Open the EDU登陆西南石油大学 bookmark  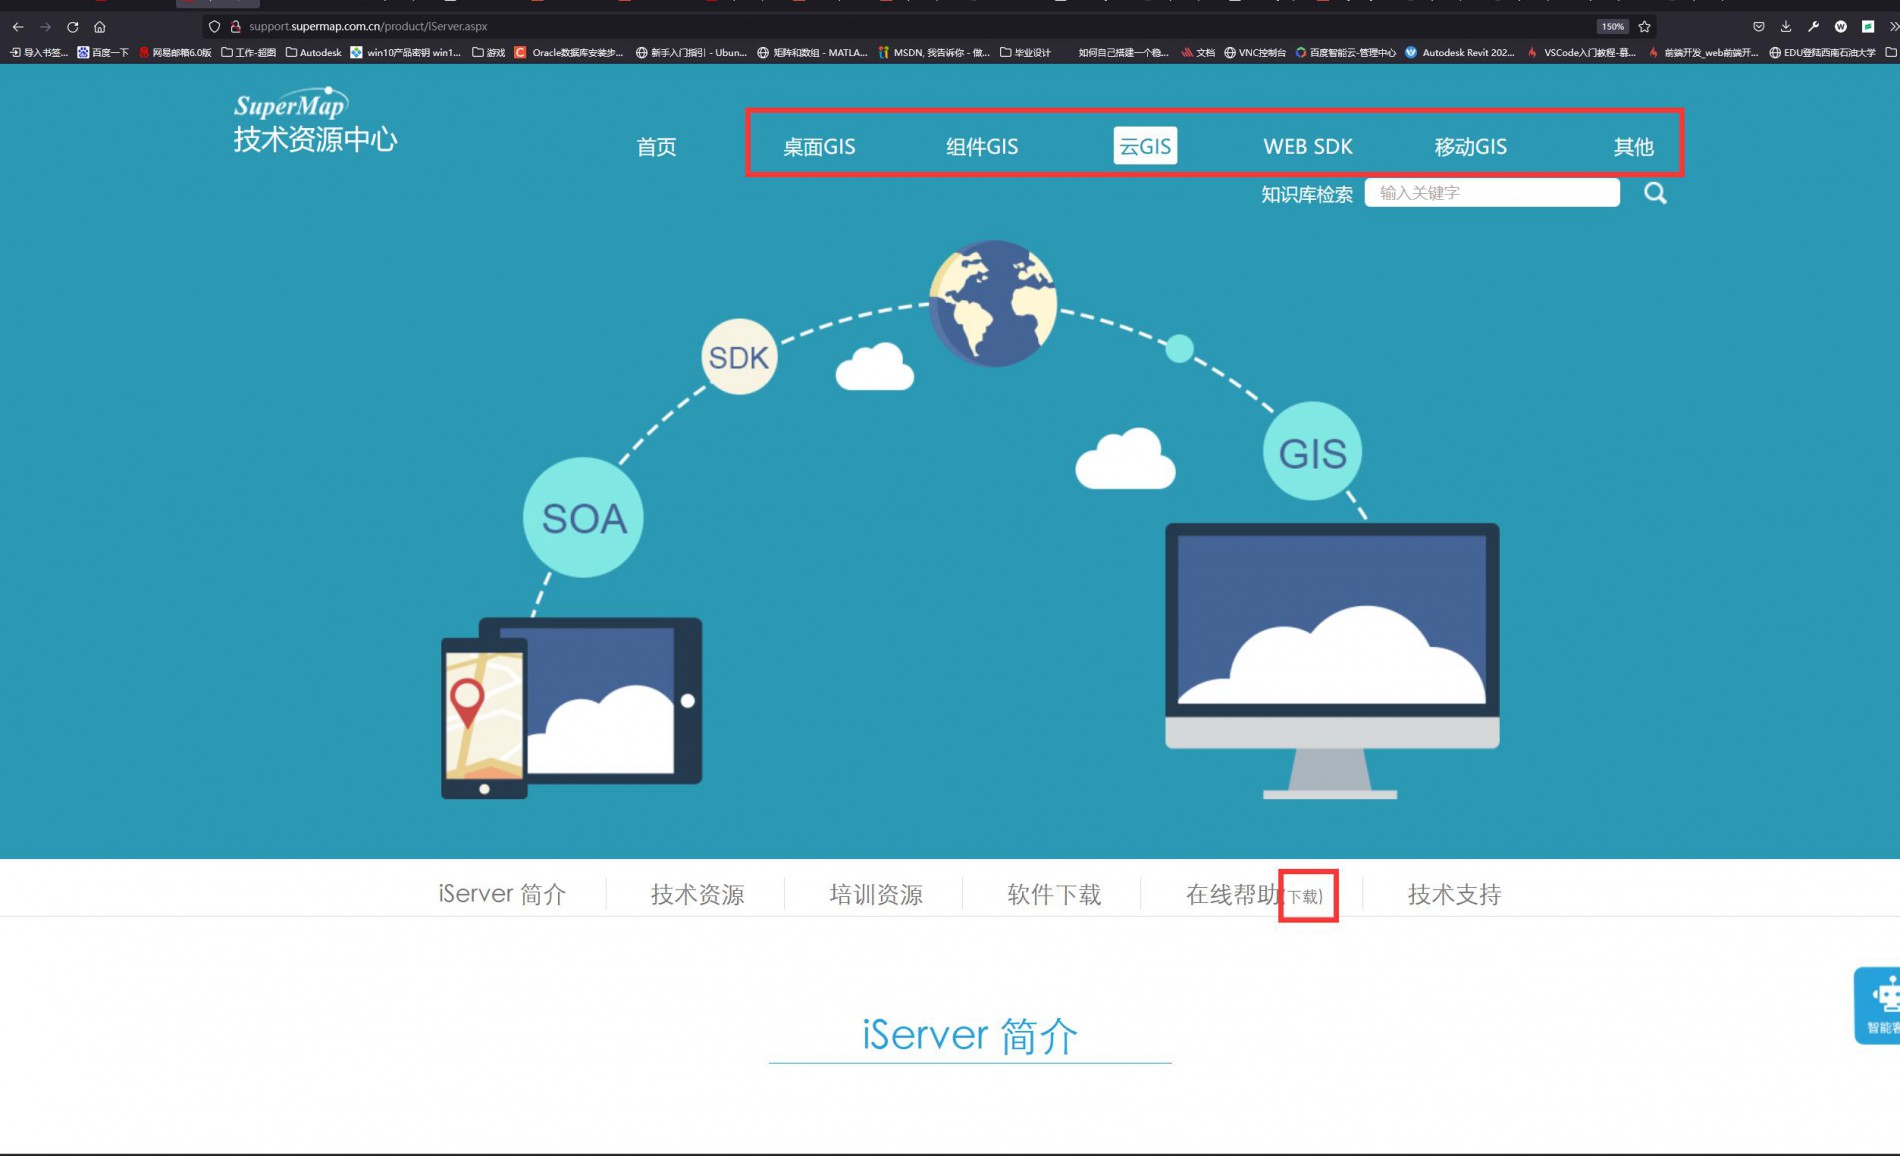point(1822,53)
